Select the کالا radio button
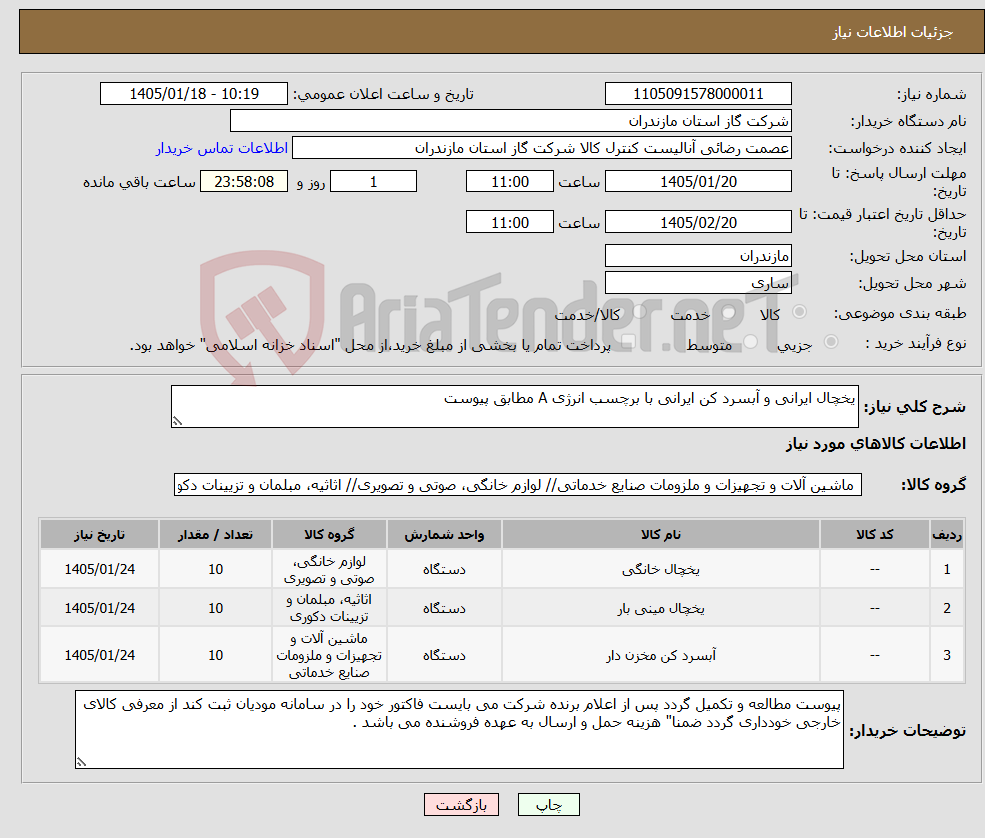The image size is (985, 838). pyautogui.click(x=799, y=312)
